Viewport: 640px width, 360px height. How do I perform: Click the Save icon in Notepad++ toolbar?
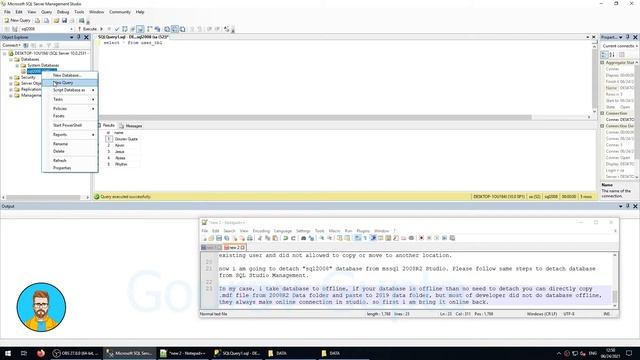[219, 238]
